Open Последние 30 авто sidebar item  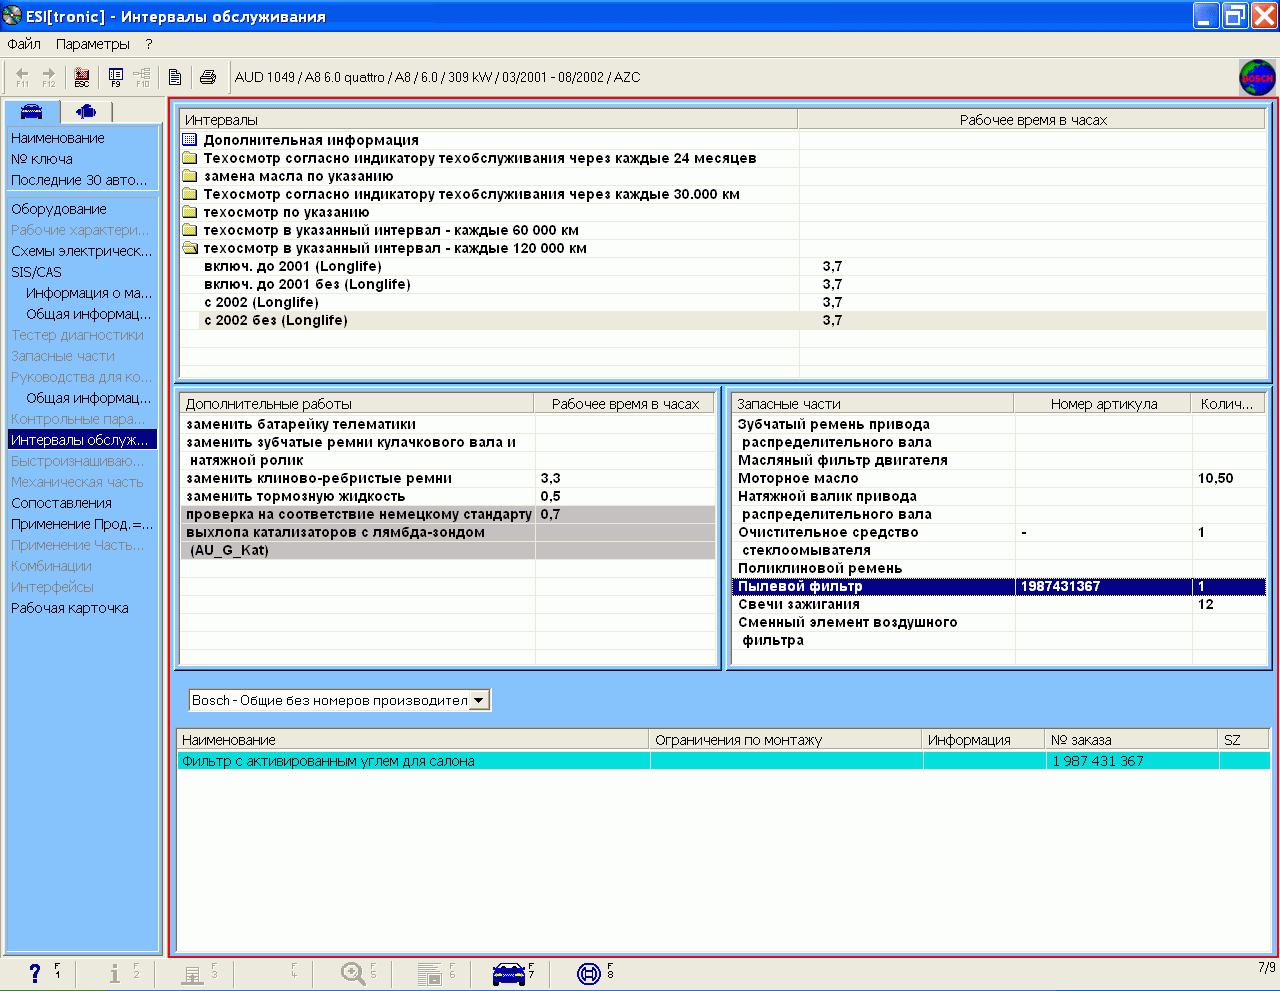click(79, 180)
